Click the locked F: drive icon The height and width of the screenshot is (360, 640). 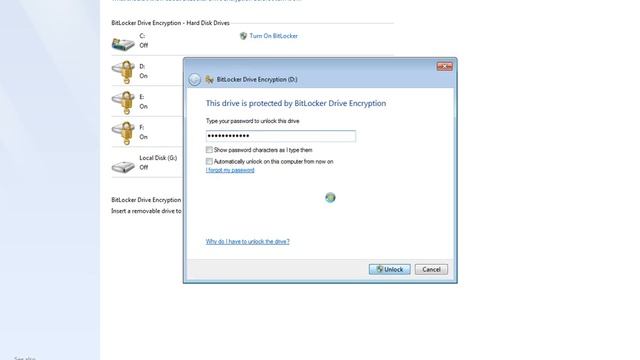[x=123, y=133]
